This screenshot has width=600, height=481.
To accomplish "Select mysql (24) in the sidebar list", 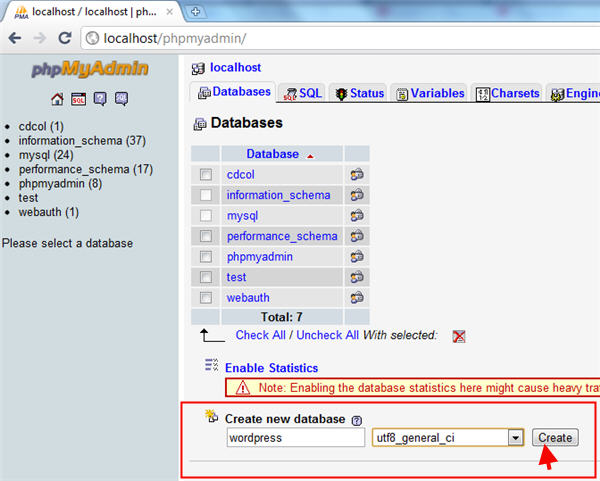I will pyautogui.click(x=46, y=155).
